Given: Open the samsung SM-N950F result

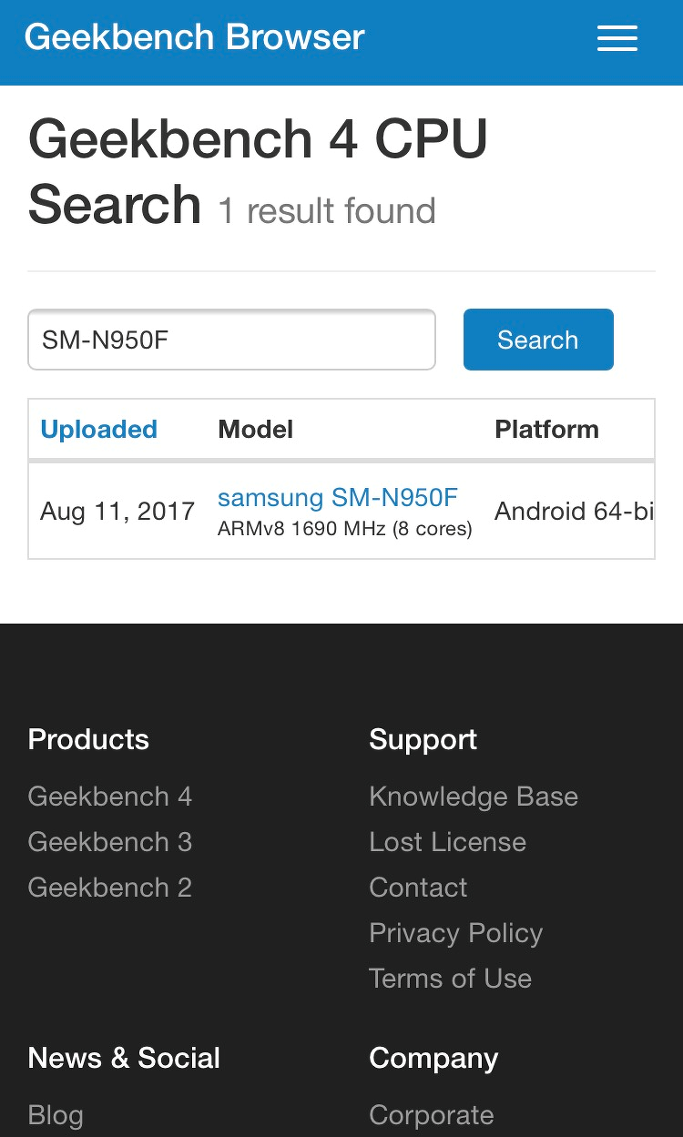Looking at the screenshot, I should click(337, 497).
